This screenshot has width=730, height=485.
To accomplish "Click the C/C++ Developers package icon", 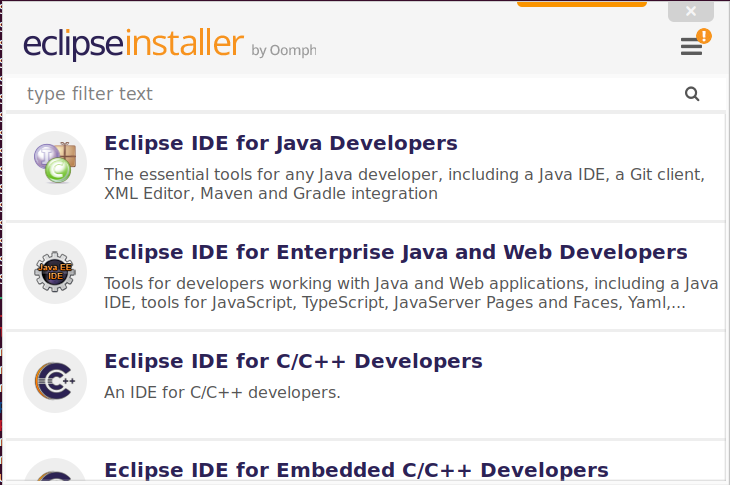I will [55, 381].
